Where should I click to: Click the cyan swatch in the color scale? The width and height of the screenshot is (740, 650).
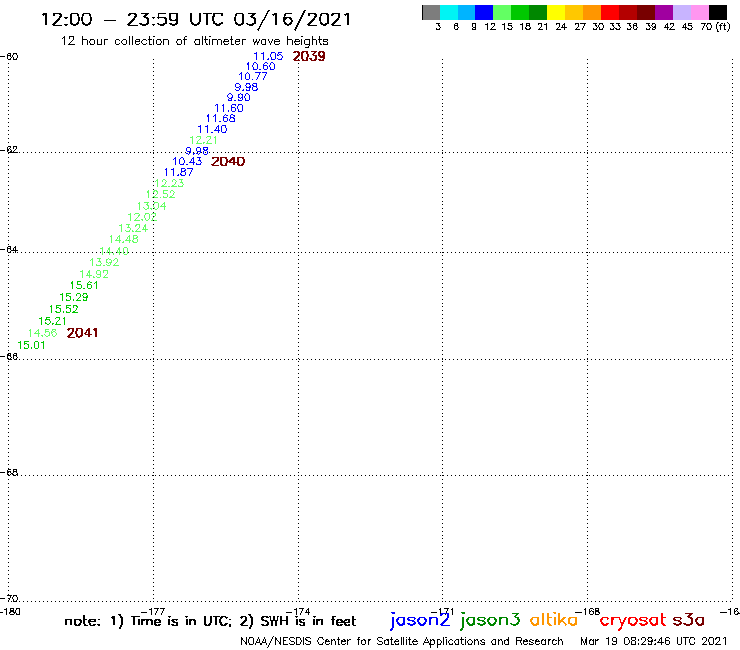(449, 12)
